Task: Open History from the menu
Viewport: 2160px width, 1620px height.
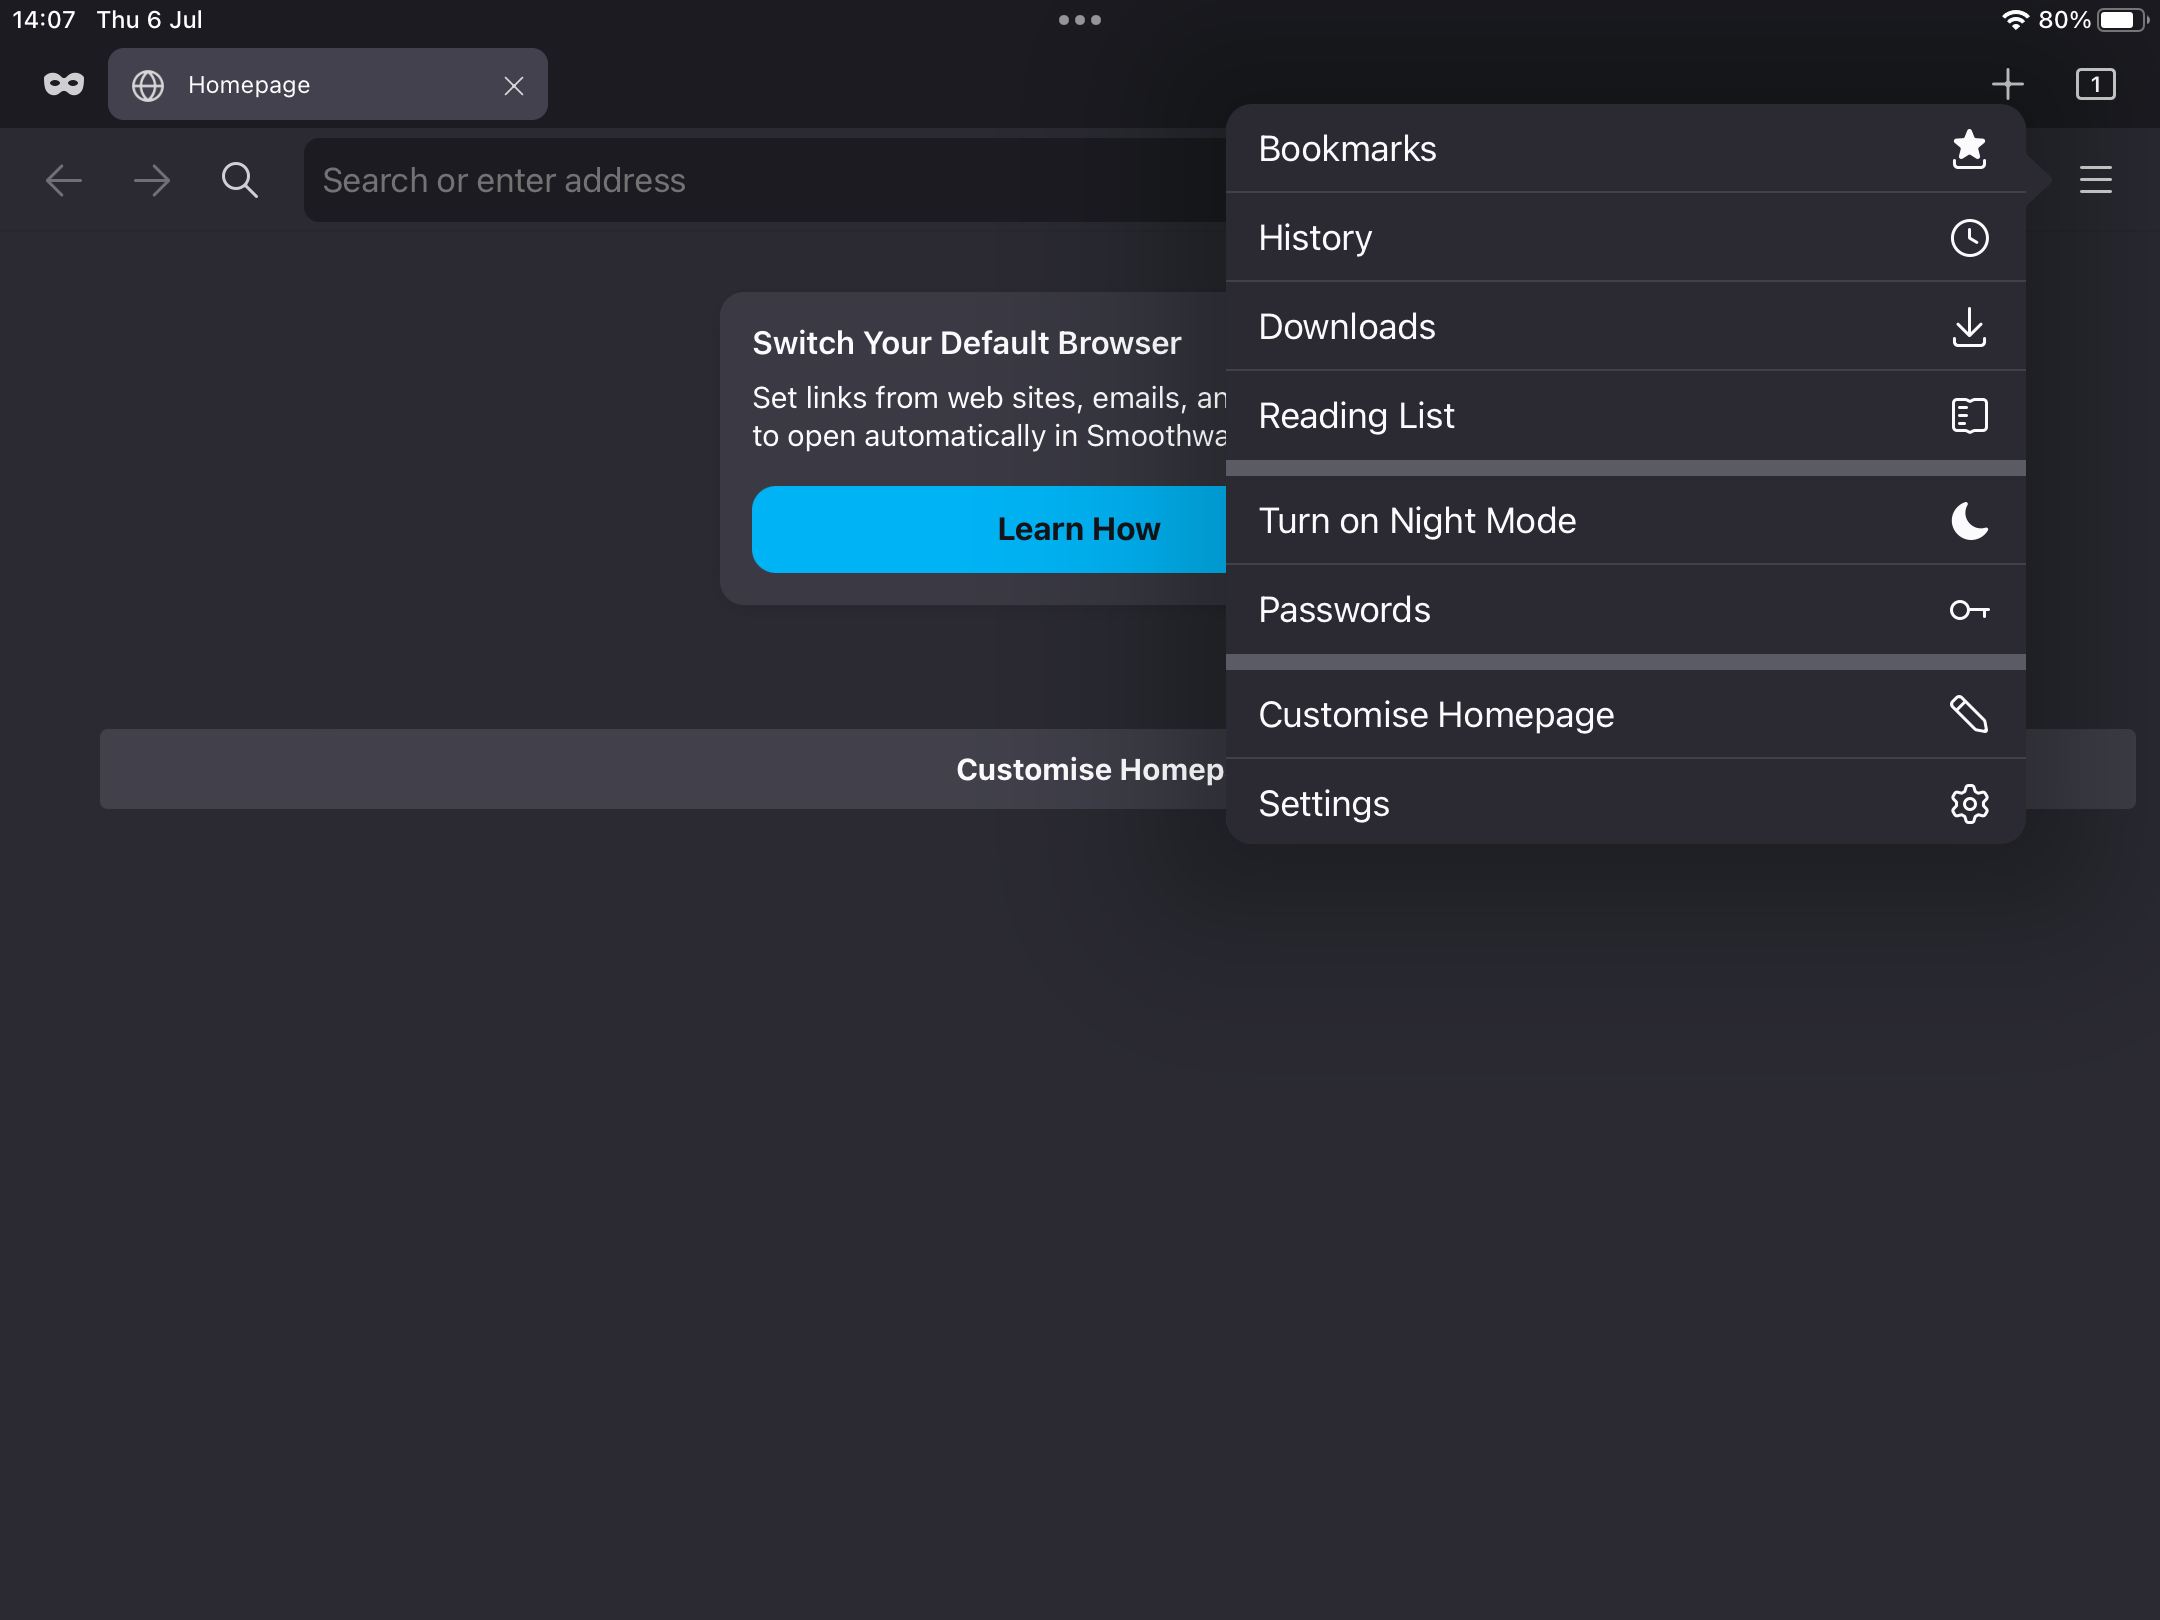Action: [1625, 238]
